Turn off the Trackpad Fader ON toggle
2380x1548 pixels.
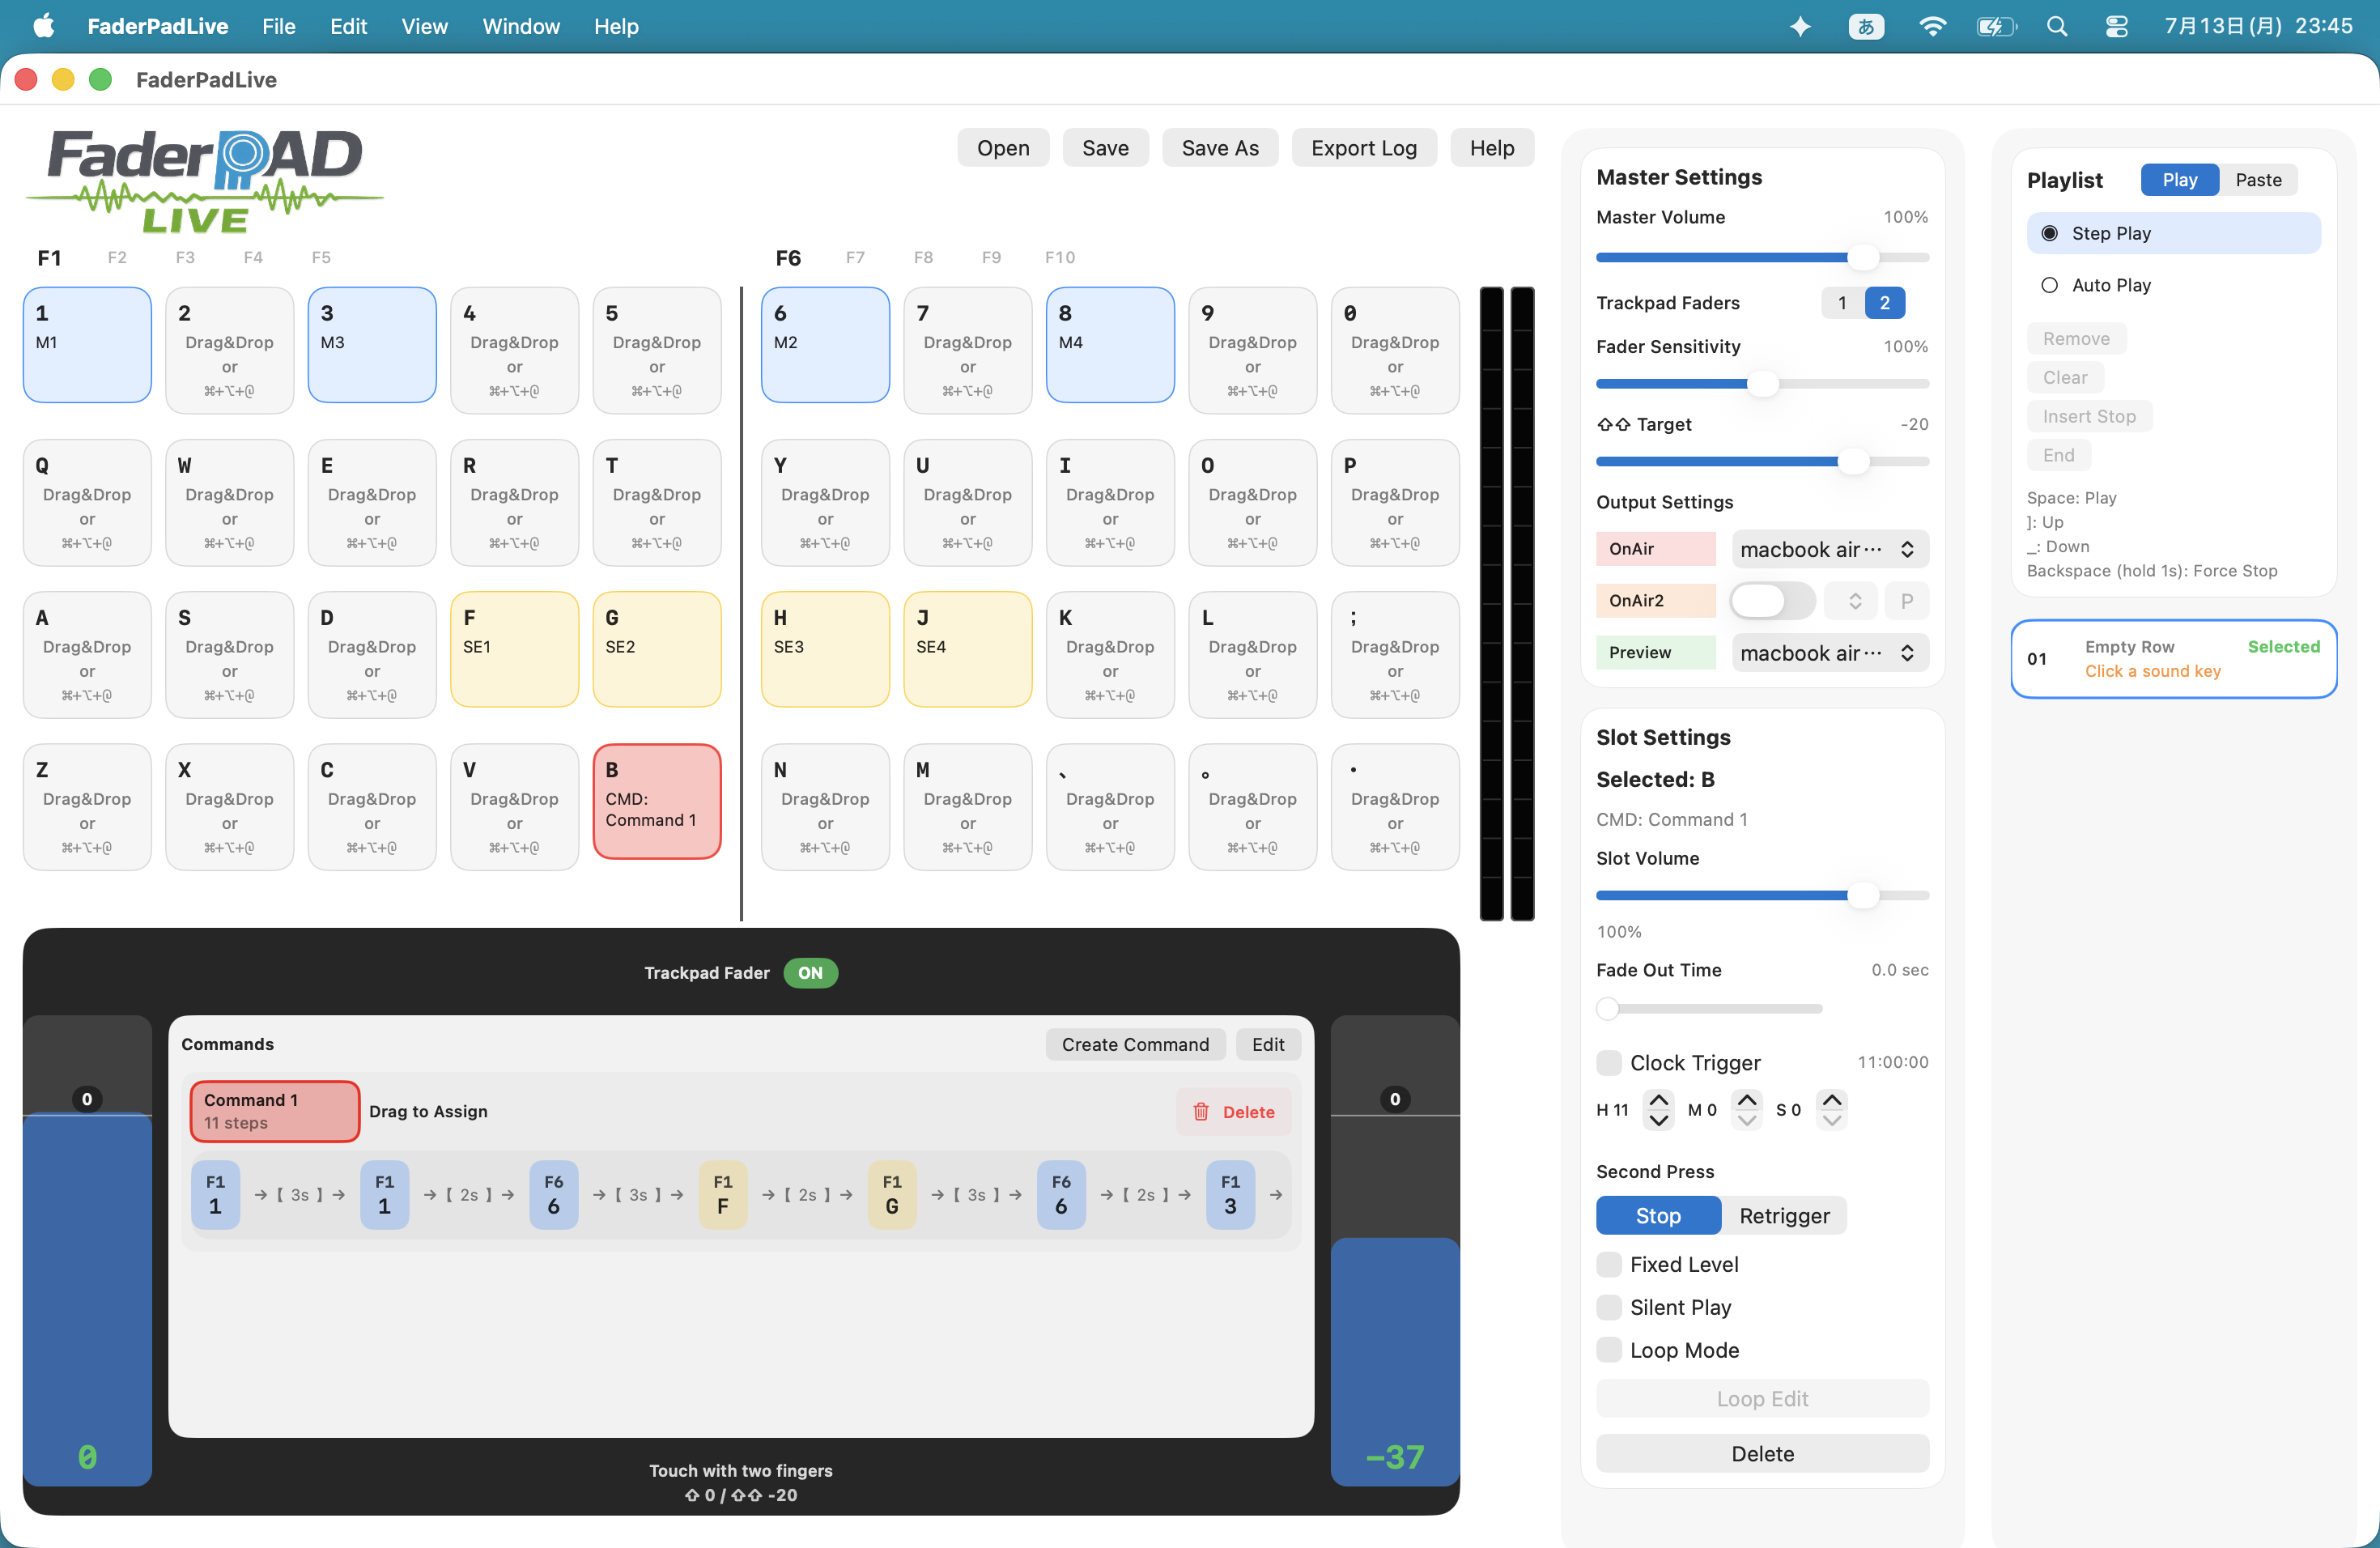810,972
